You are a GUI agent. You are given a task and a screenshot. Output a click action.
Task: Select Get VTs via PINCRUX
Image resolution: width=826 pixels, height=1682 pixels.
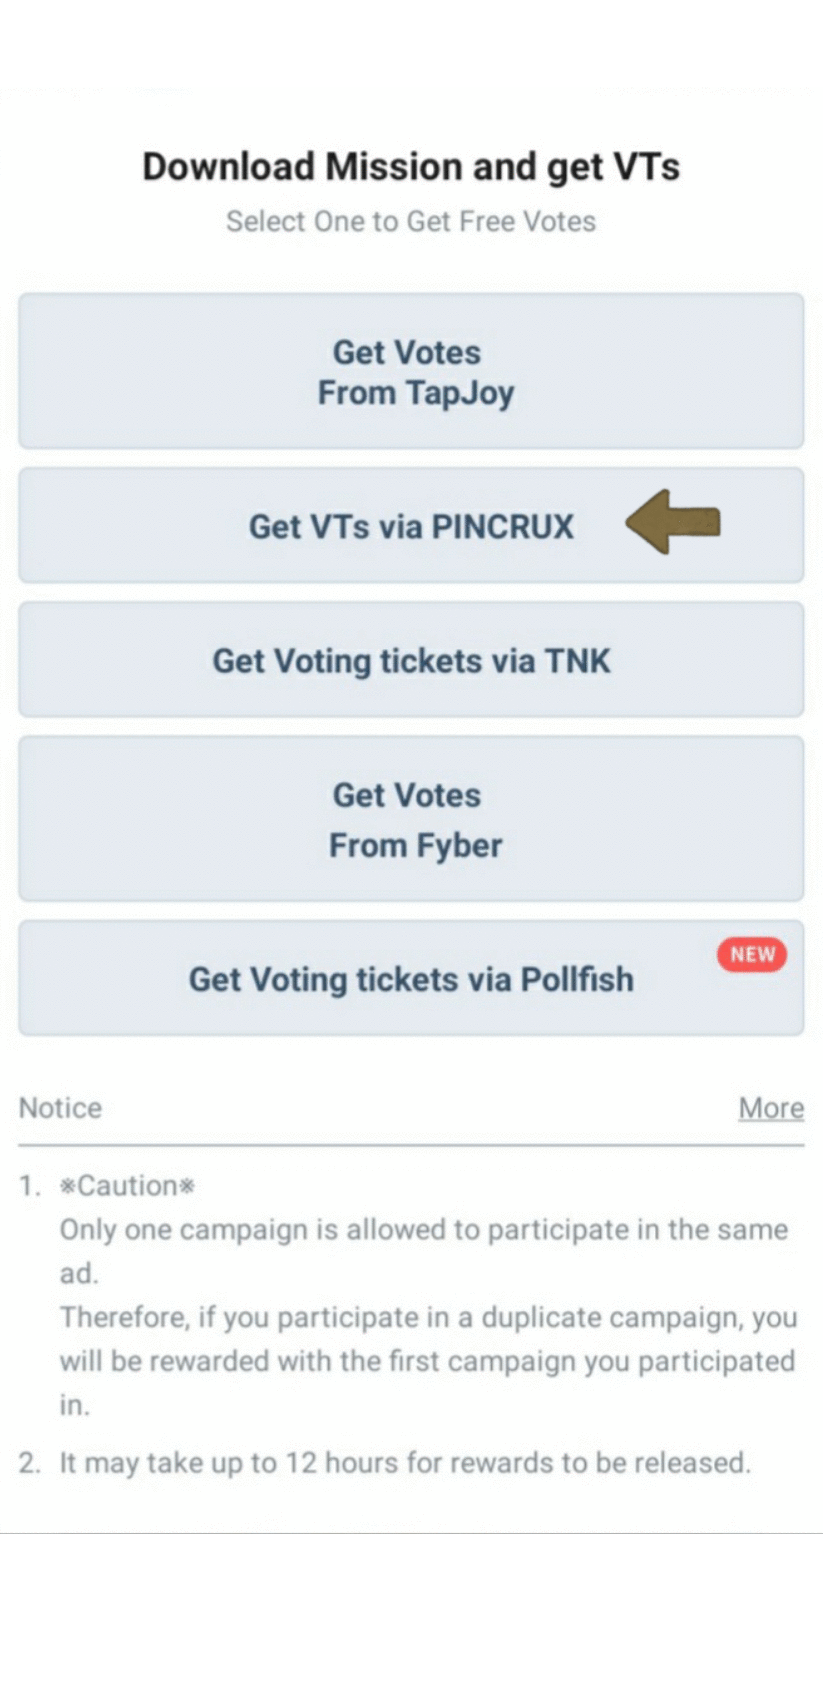click(x=411, y=526)
